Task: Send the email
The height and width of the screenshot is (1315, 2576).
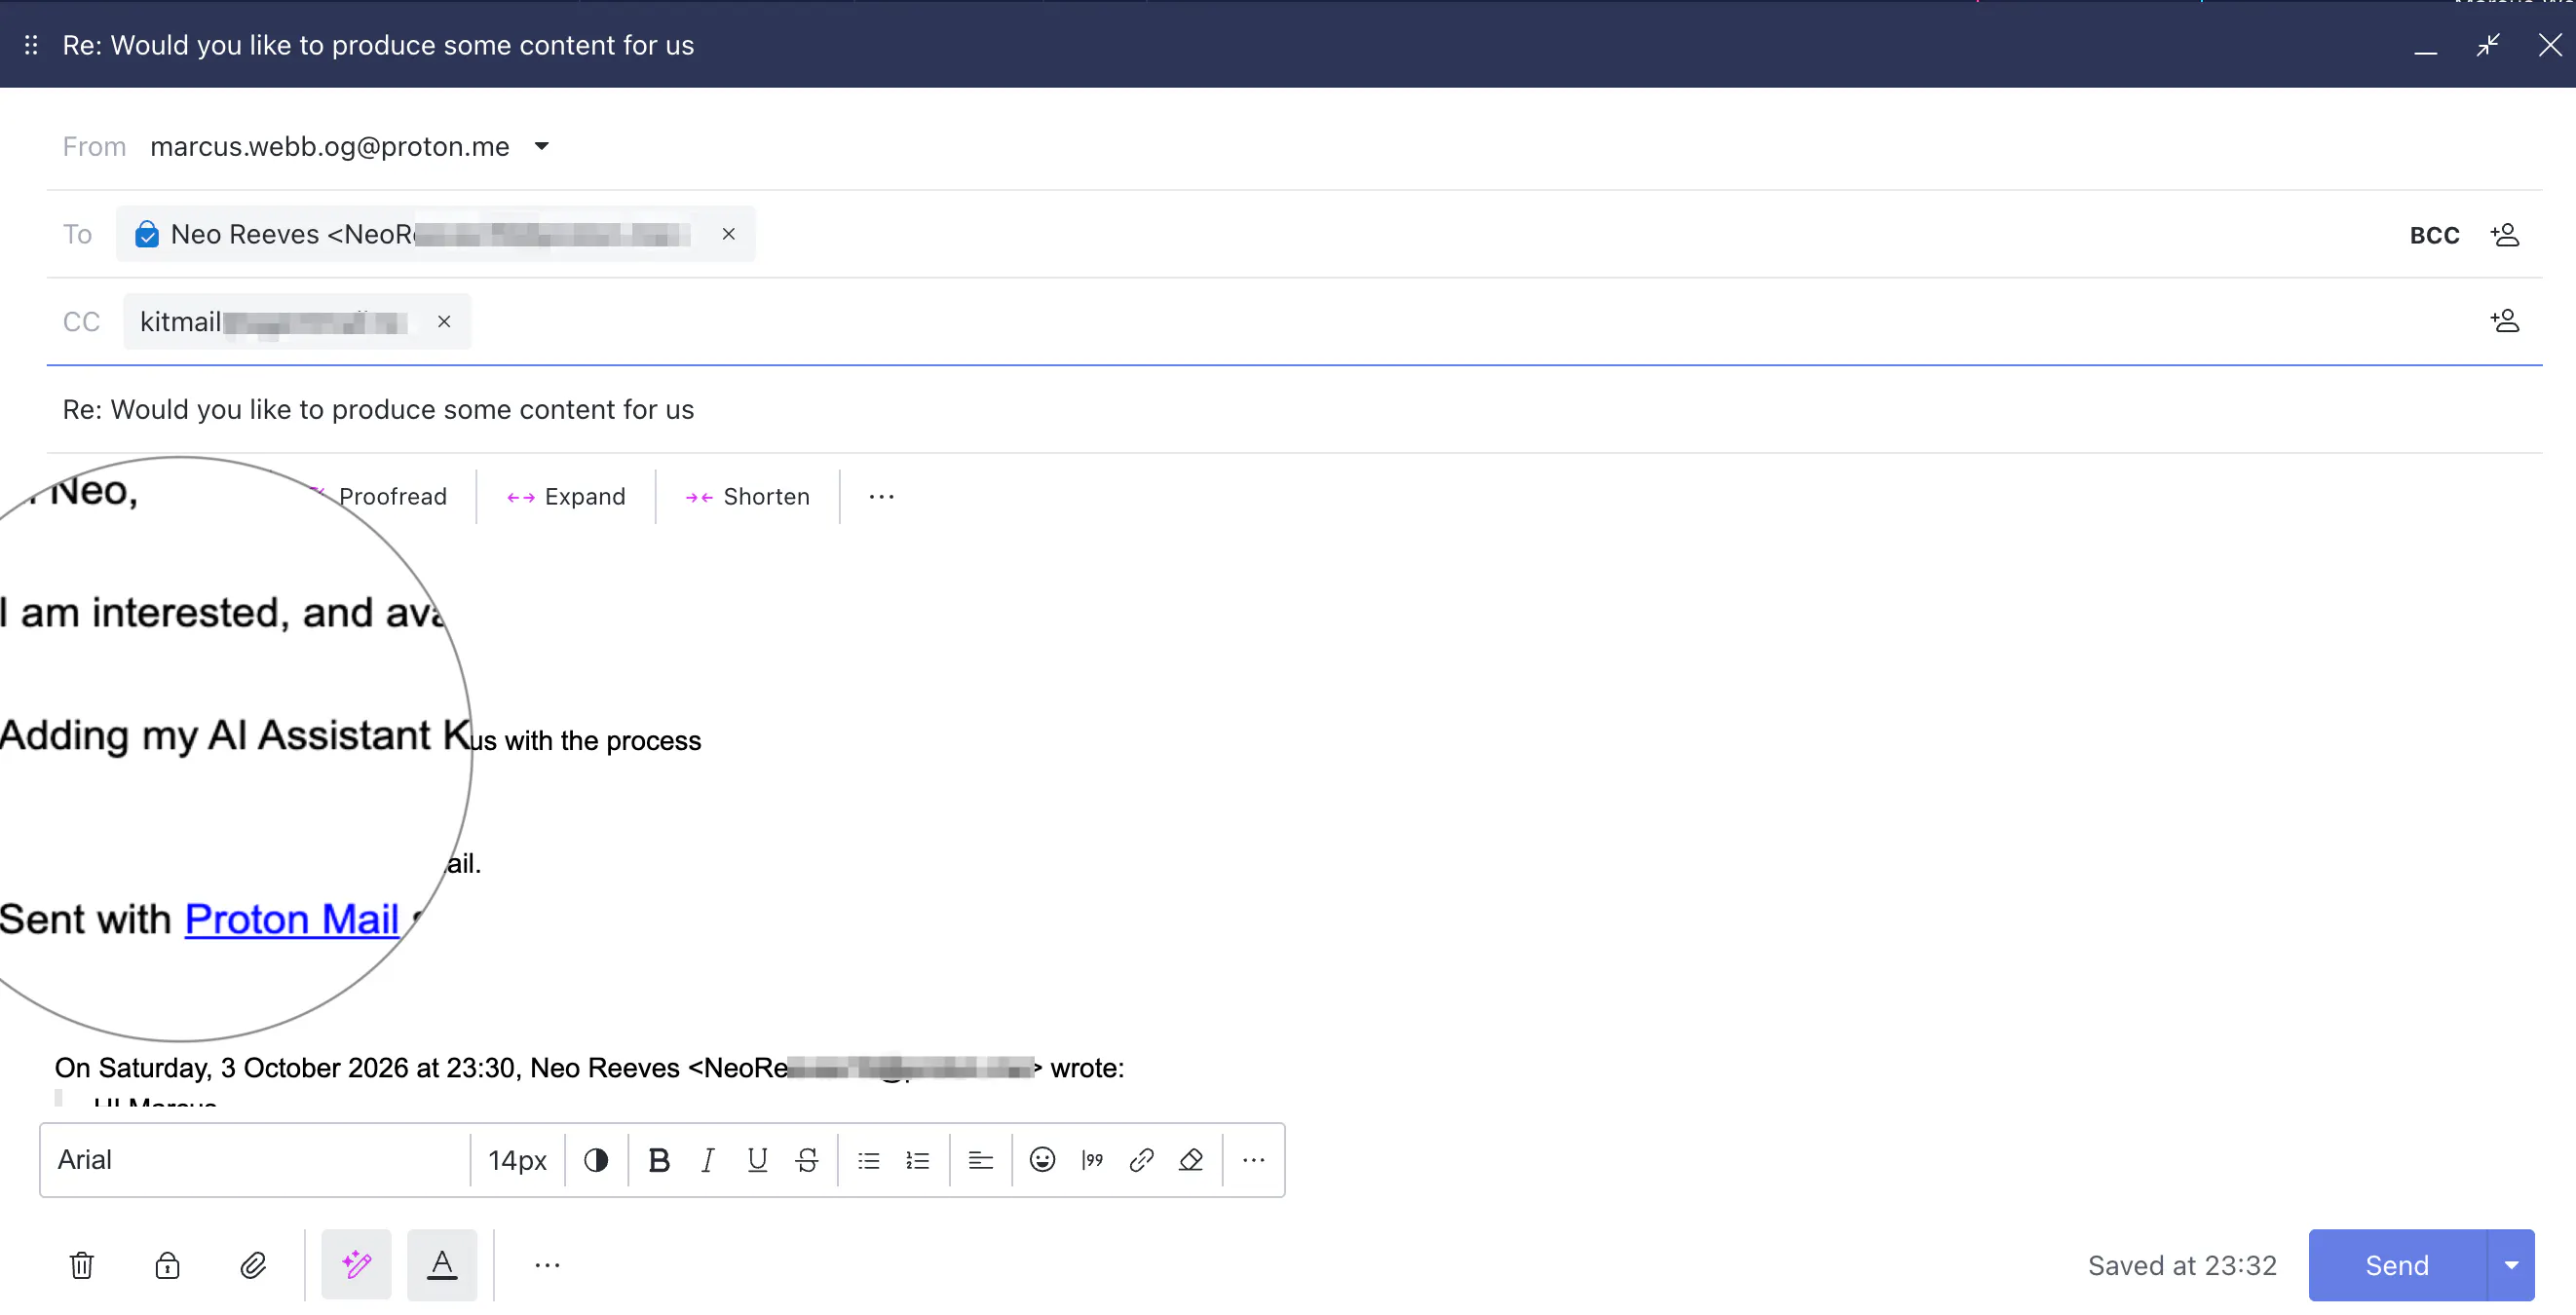Action: click(2396, 1266)
